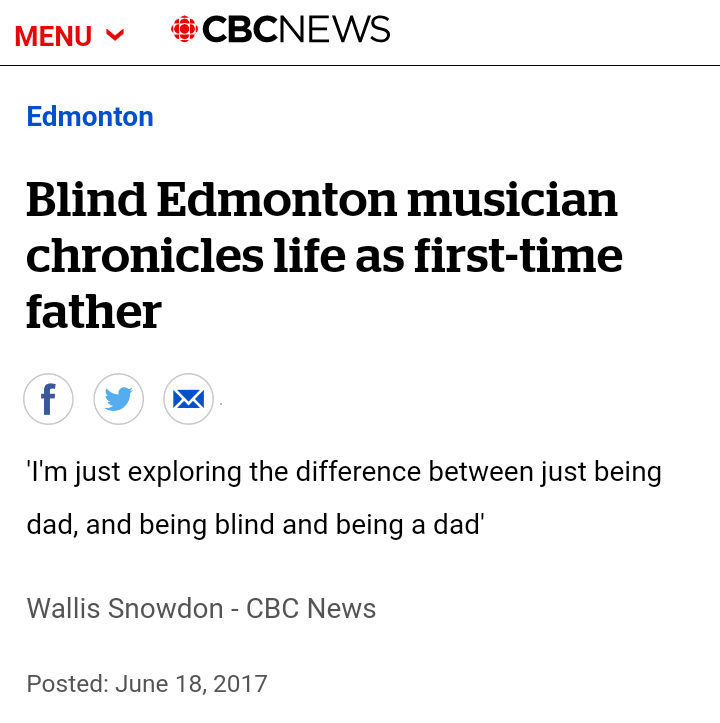
Task: Open the Edmonton section link
Action: coord(90,117)
